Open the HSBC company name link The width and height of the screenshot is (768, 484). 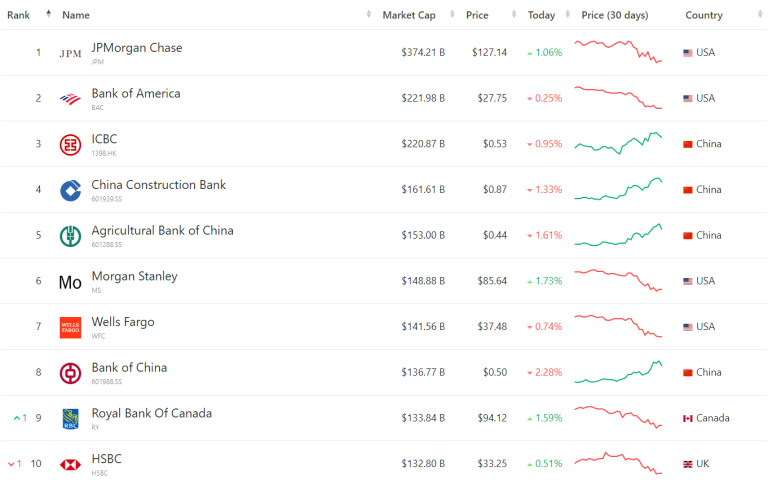pyautogui.click(x=106, y=458)
